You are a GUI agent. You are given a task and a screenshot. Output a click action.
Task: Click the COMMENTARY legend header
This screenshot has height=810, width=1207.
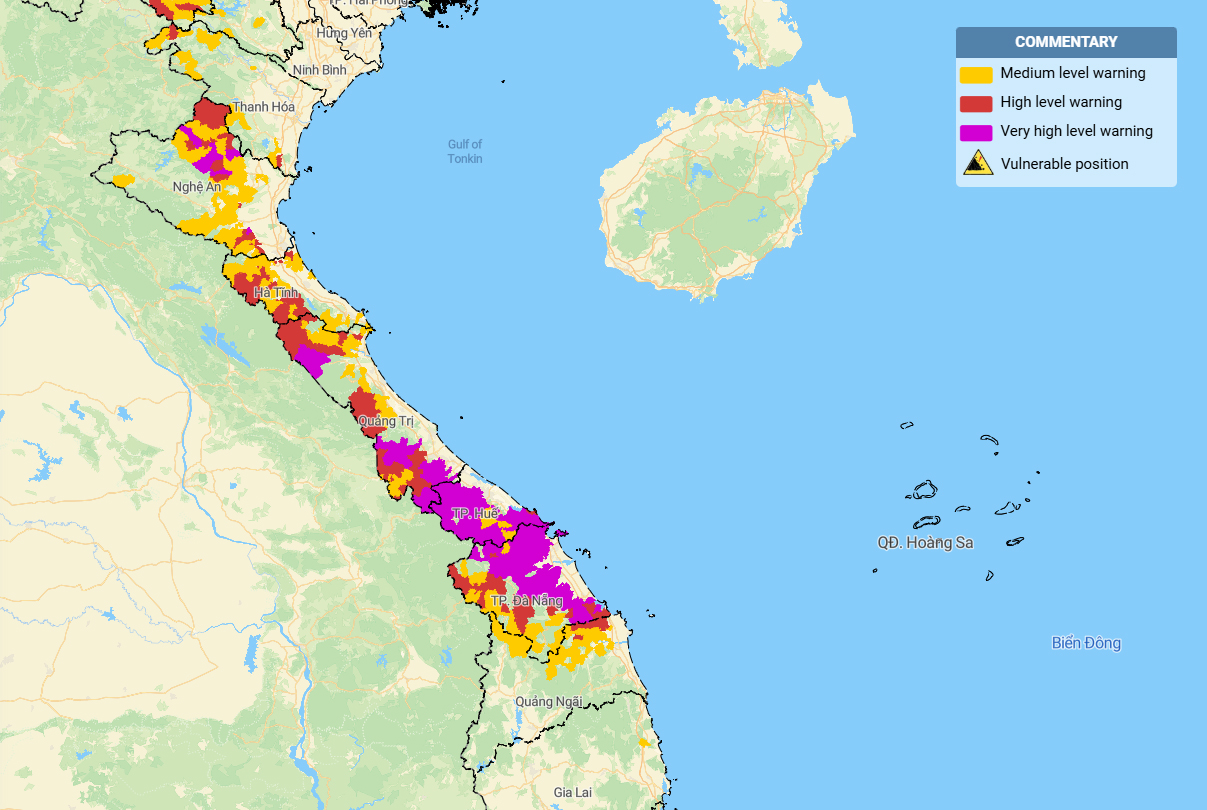coord(1066,42)
